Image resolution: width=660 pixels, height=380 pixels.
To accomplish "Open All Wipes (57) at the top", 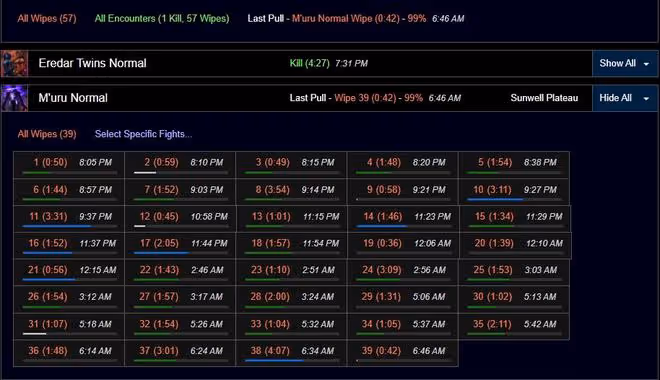I will pyautogui.click(x=47, y=19).
